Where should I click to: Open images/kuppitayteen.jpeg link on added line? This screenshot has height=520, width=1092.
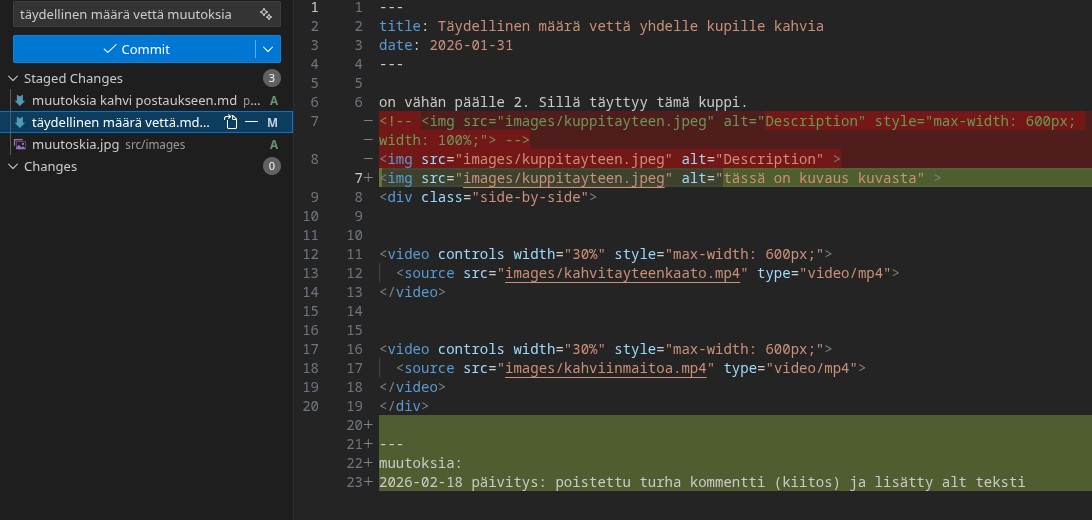[563, 178]
